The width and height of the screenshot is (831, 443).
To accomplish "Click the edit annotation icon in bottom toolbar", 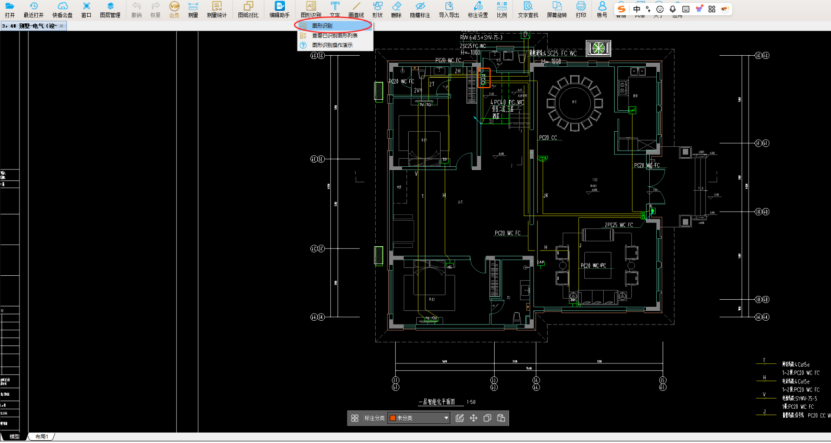I will (x=459, y=418).
